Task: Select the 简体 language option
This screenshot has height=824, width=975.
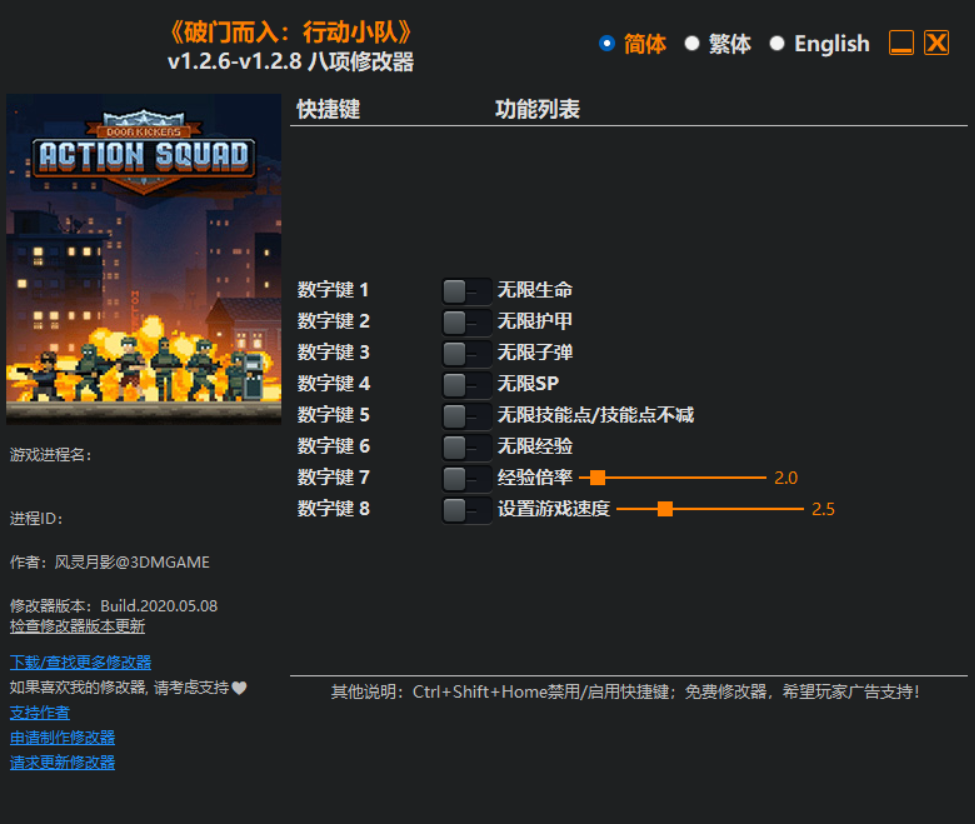Action: coord(607,44)
